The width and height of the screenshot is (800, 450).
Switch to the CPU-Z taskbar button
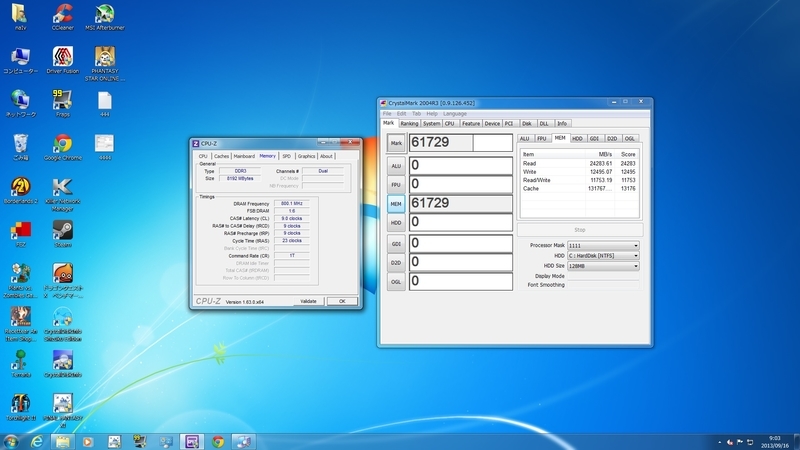tap(192, 441)
